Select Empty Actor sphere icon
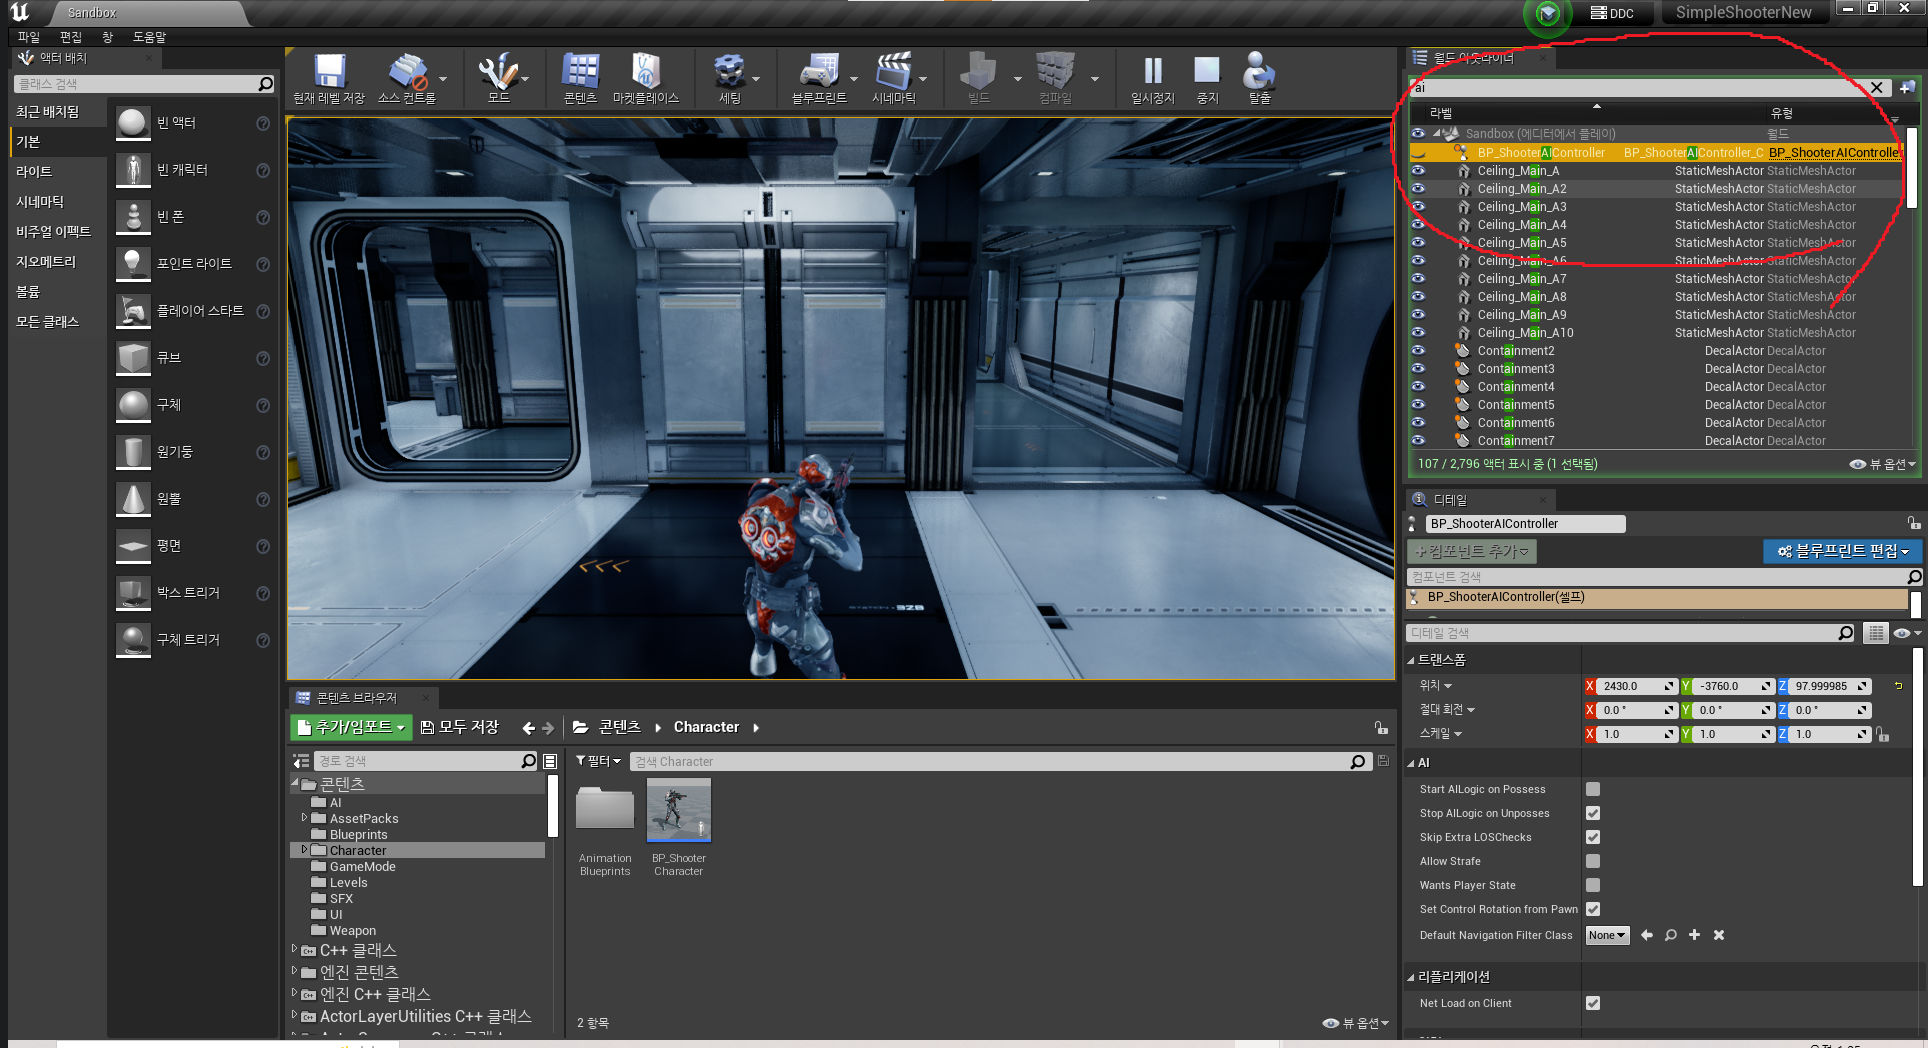The width and height of the screenshot is (1932, 1048). click(x=132, y=123)
